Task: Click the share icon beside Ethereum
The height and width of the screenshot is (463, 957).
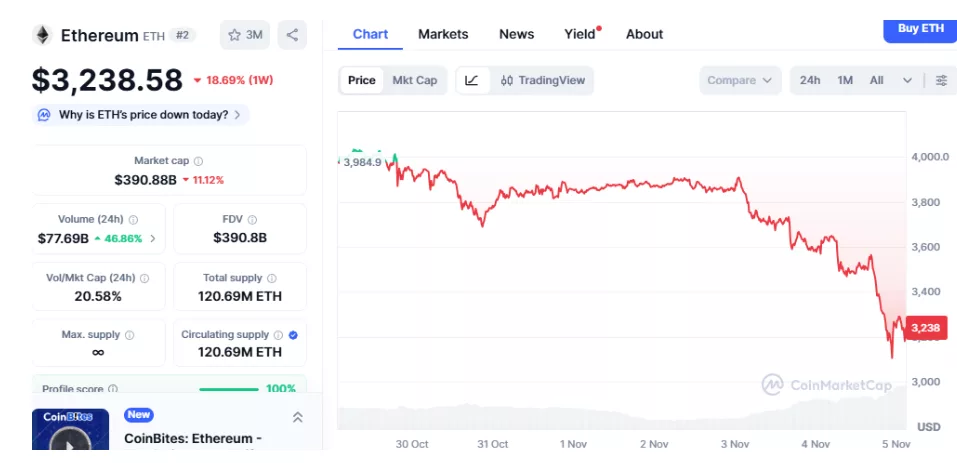Action: (x=292, y=35)
